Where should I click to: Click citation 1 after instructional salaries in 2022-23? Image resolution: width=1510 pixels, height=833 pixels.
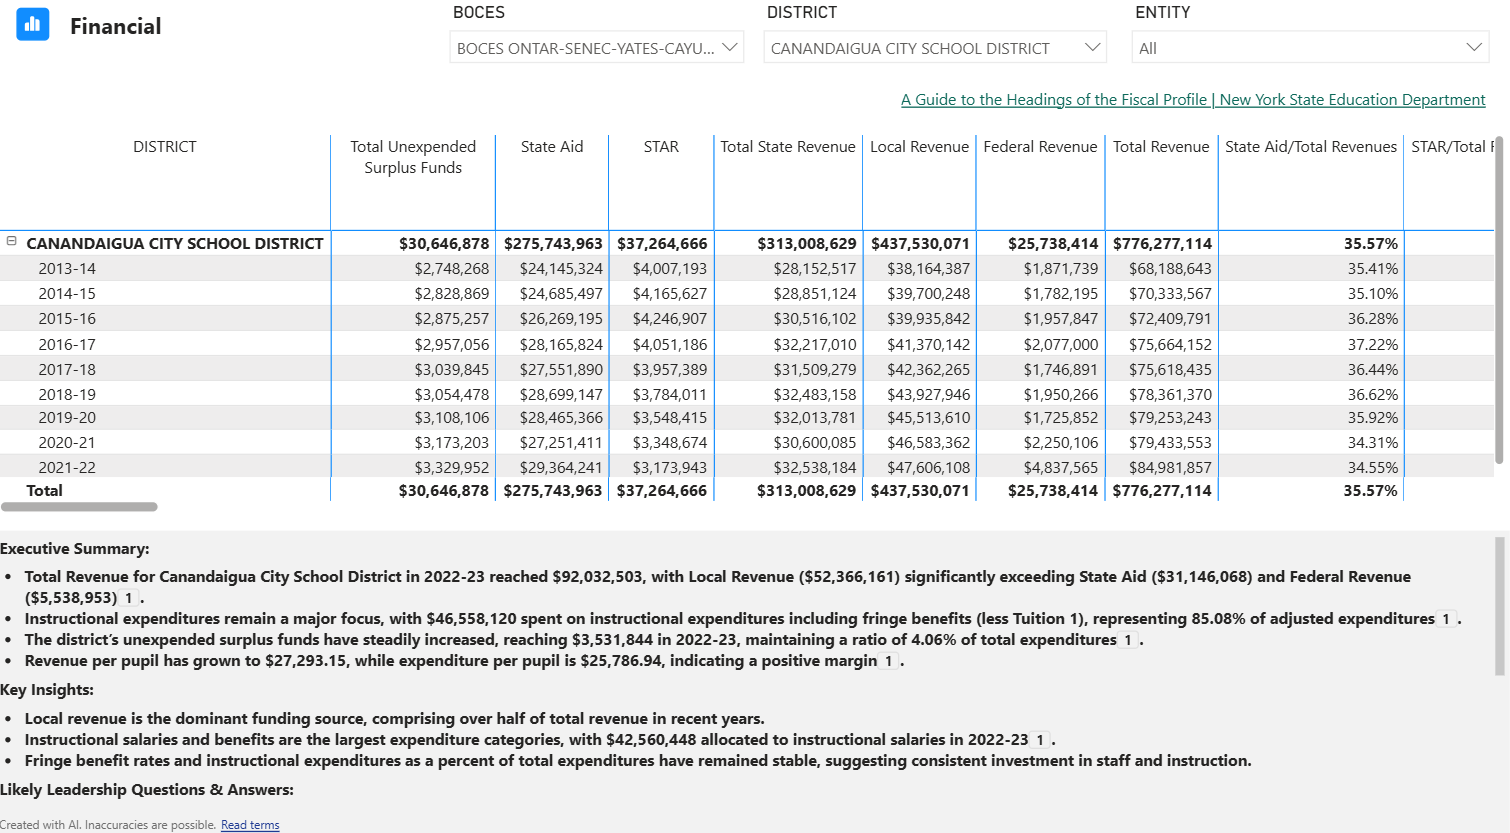pyautogui.click(x=1040, y=740)
